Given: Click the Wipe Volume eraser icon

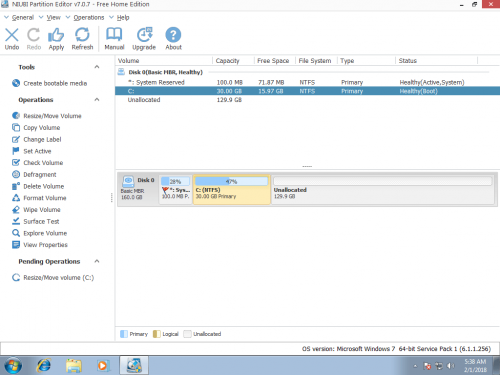Looking at the screenshot, I should [16, 210].
